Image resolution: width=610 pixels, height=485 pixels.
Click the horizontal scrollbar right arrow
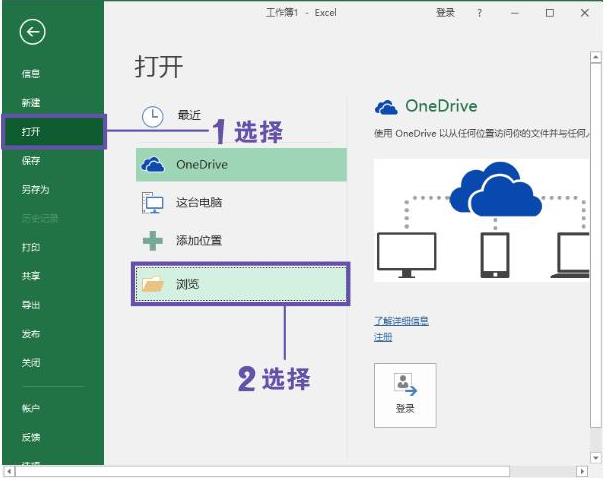coord(582,471)
